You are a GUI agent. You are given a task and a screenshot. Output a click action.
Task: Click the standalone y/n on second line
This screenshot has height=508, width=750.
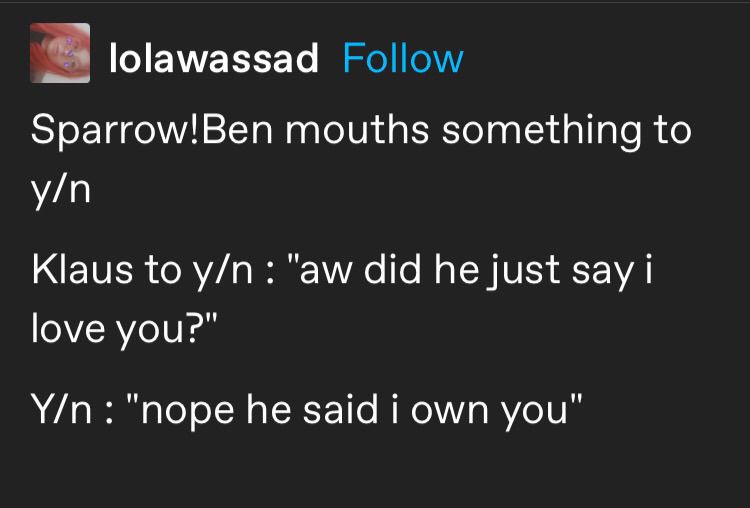pos(61,191)
